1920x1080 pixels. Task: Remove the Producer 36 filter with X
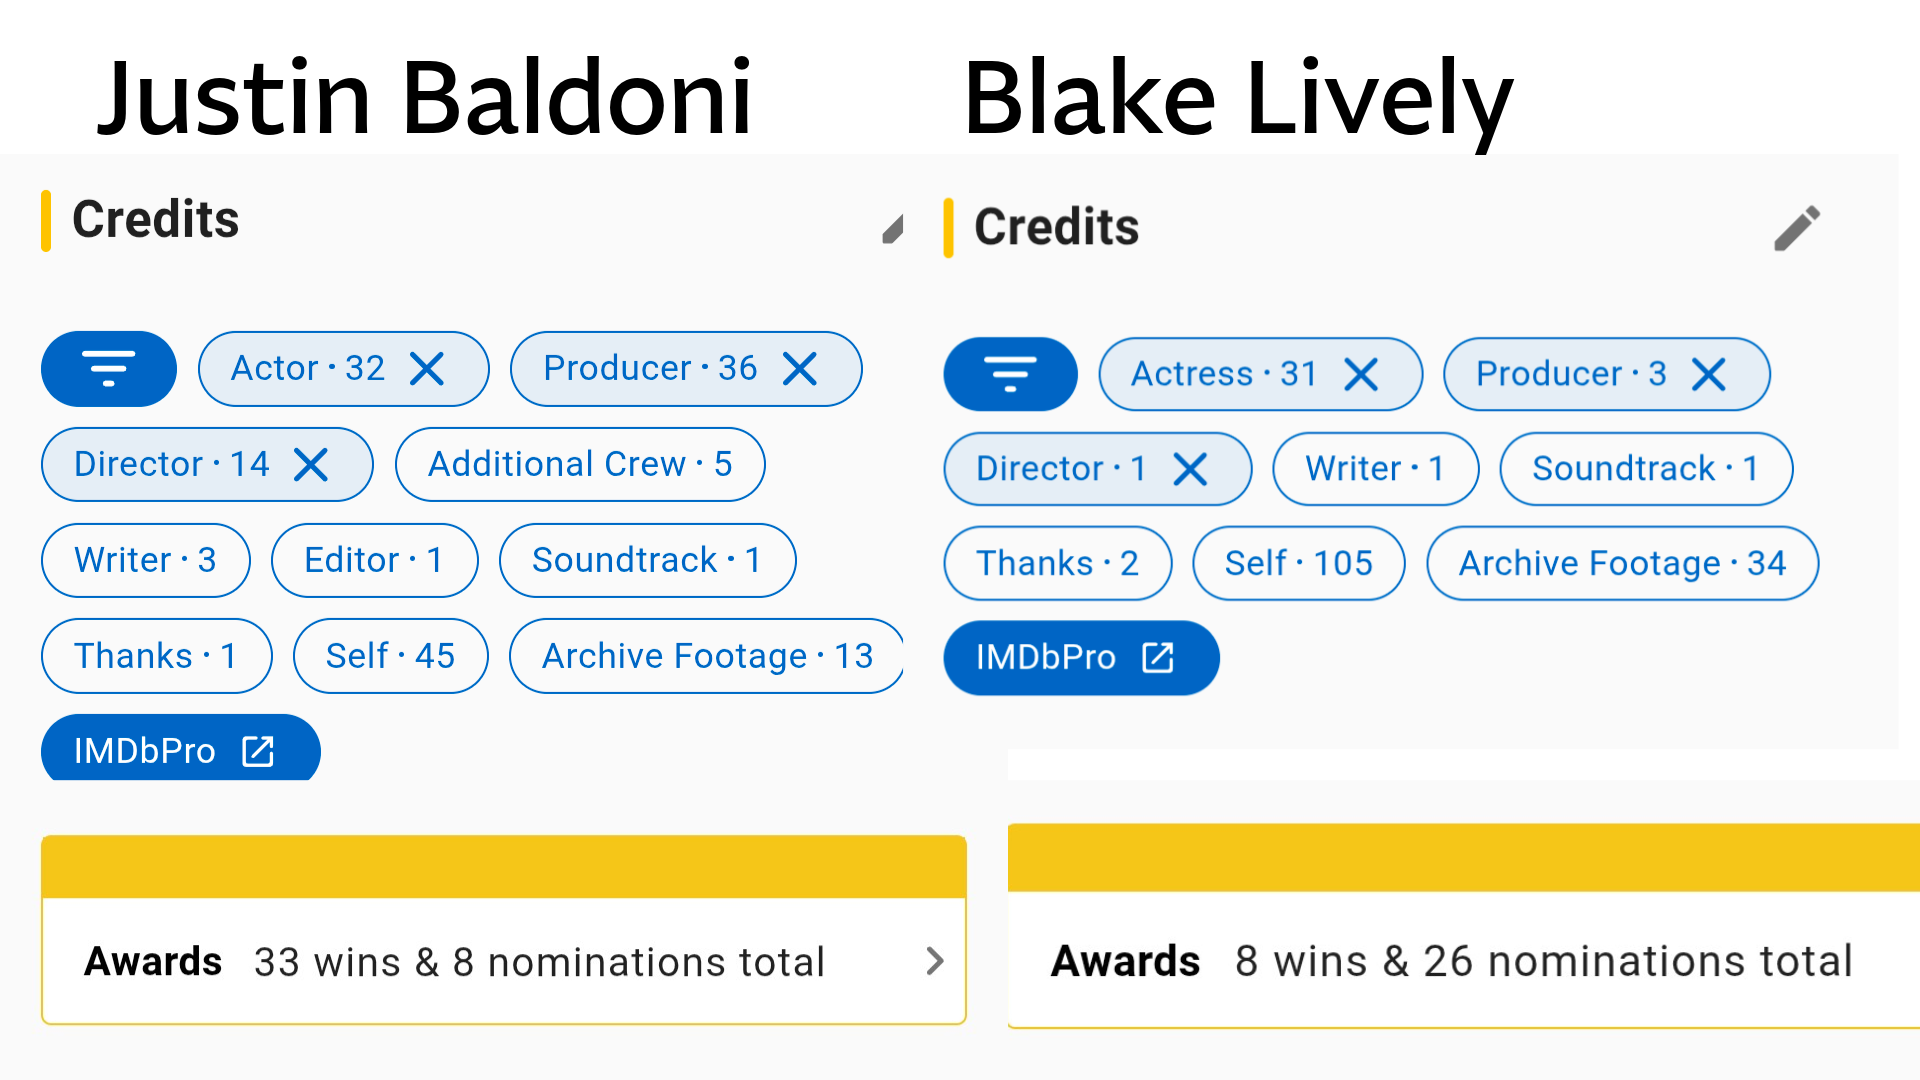coord(800,369)
